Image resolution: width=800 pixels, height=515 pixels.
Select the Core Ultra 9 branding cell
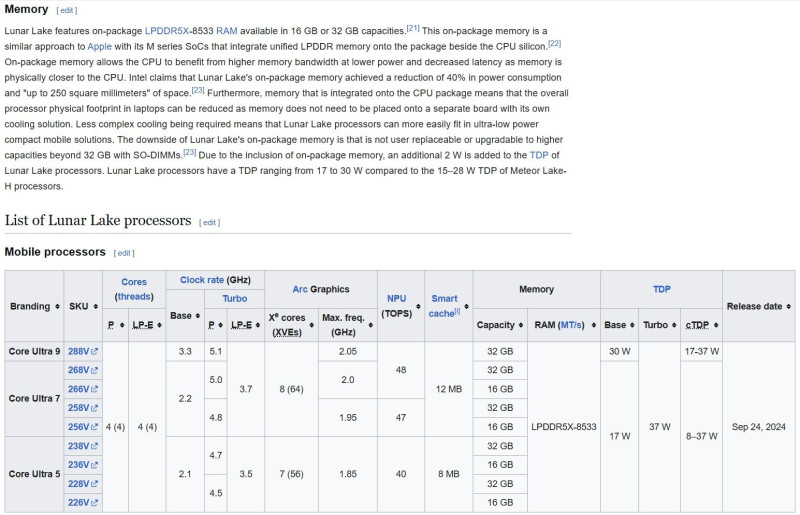[x=34, y=352]
